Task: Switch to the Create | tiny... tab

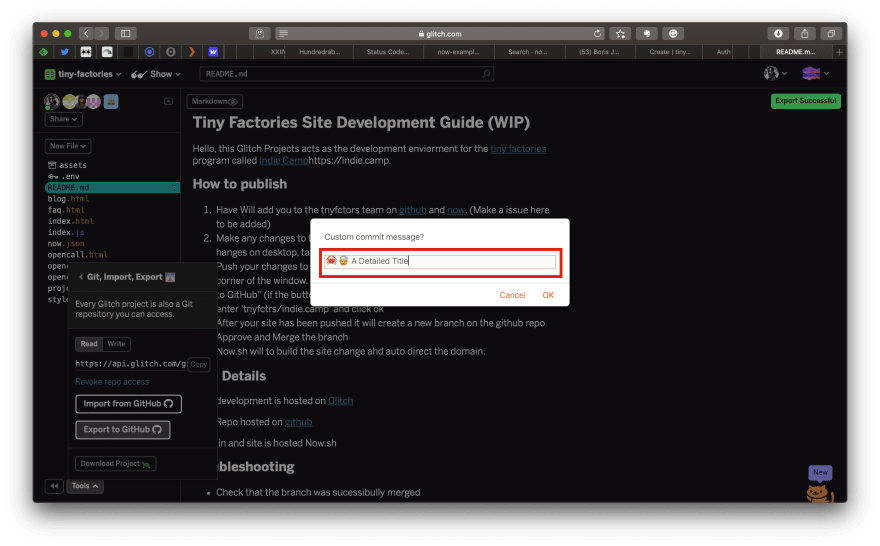Action: (x=670, y=52)
